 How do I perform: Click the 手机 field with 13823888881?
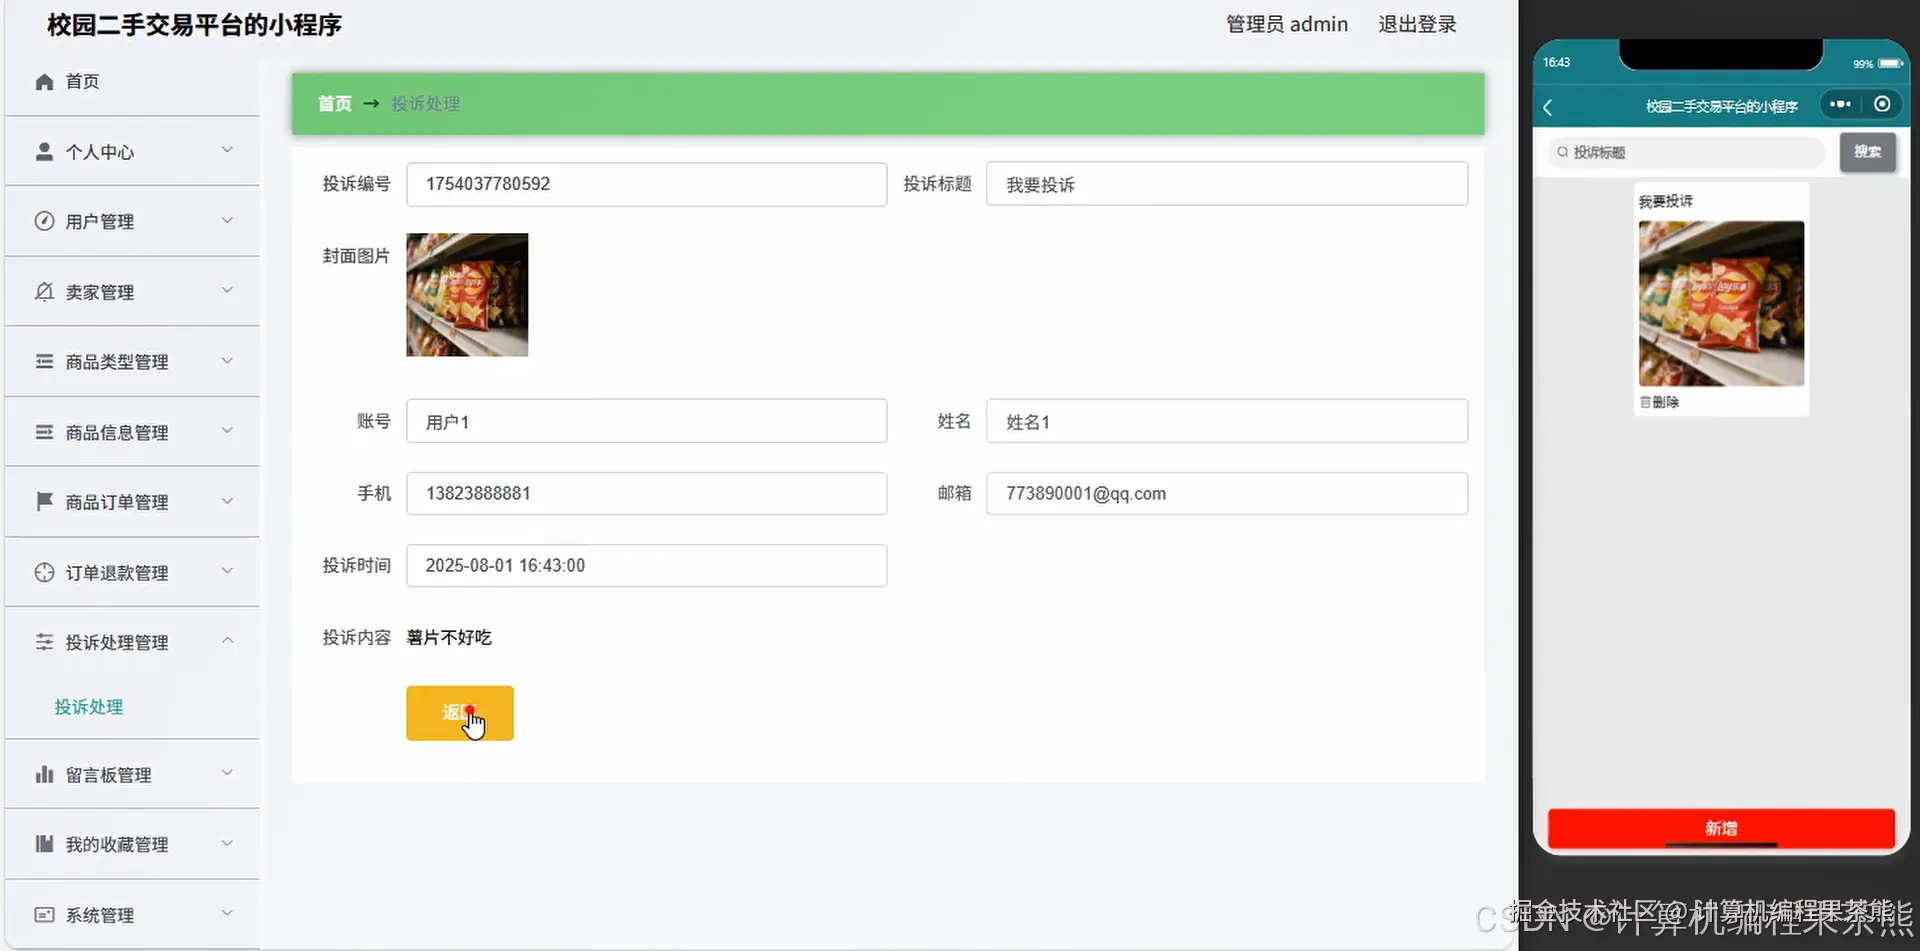point(646,493)
